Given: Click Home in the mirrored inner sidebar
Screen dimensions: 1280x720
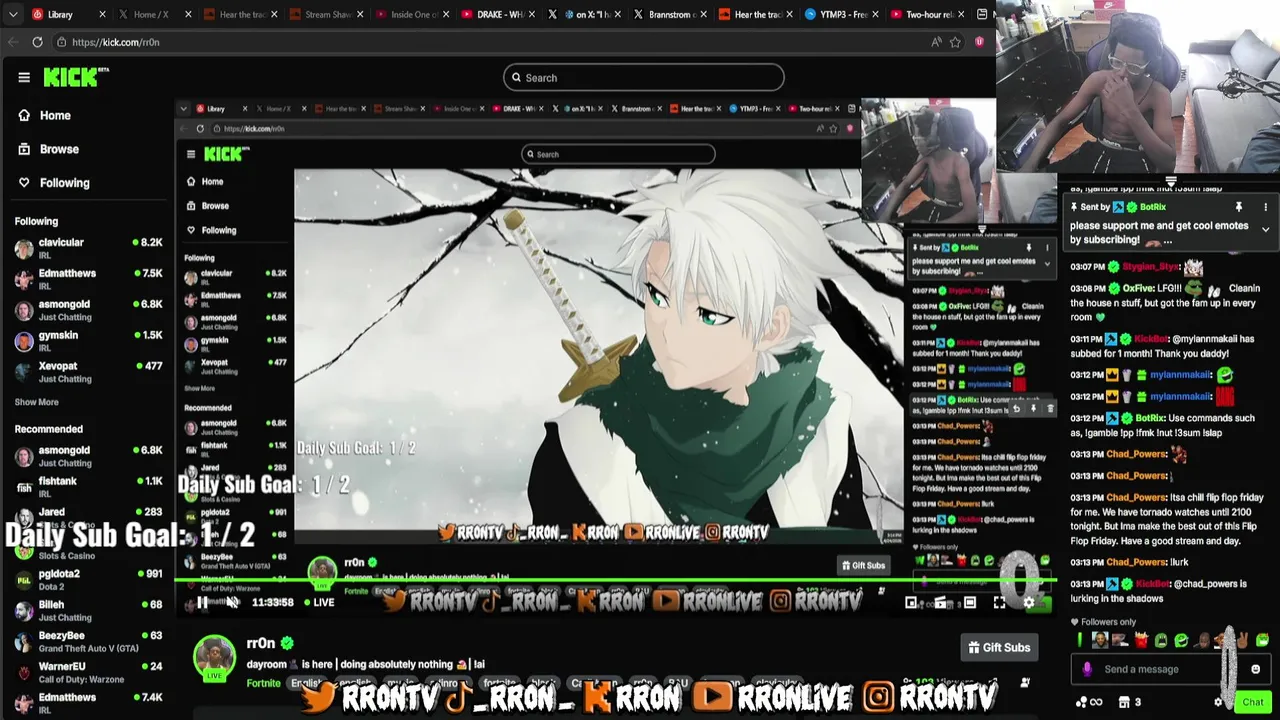Looking at the screenshot, I should pos(205,181).
